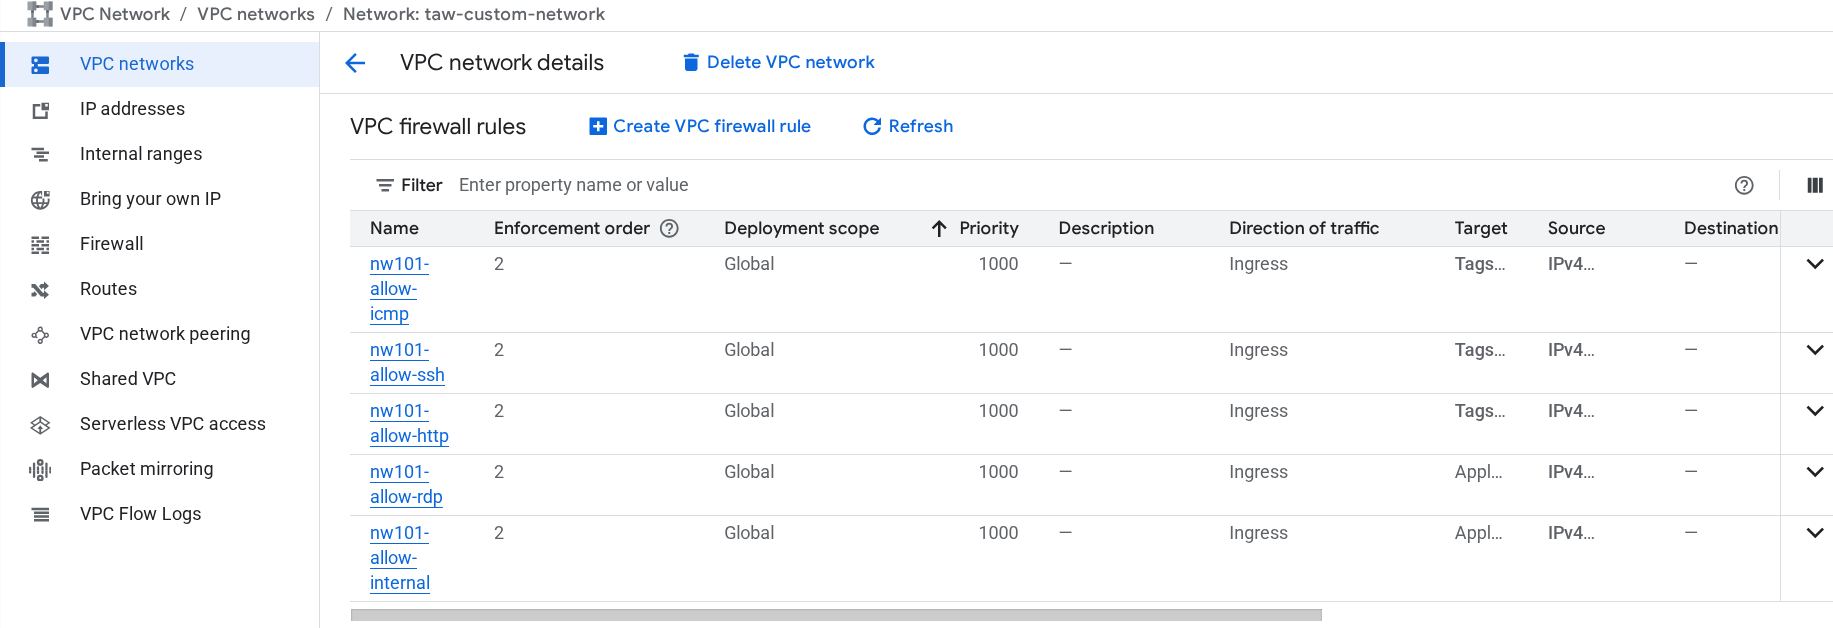Open IP addresses in the sidebar

tap(160, 109)
